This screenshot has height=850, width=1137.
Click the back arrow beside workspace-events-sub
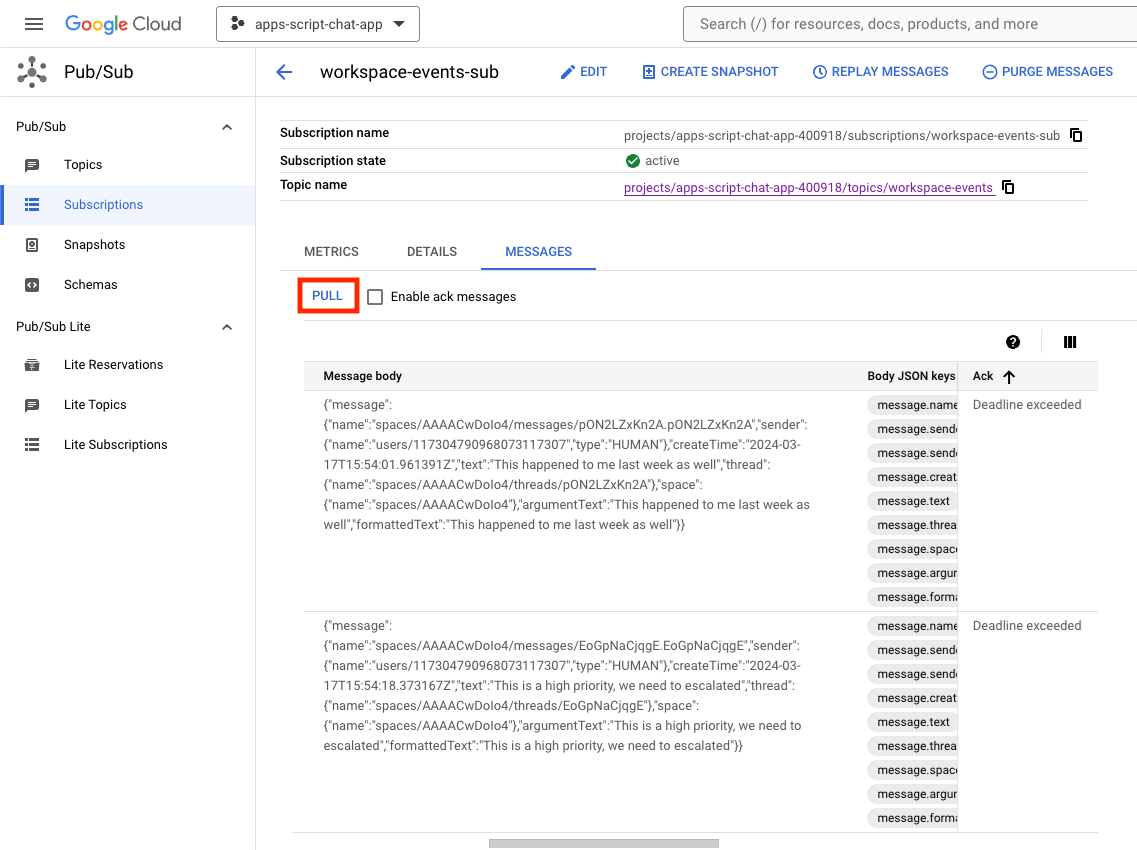[284, 72]
